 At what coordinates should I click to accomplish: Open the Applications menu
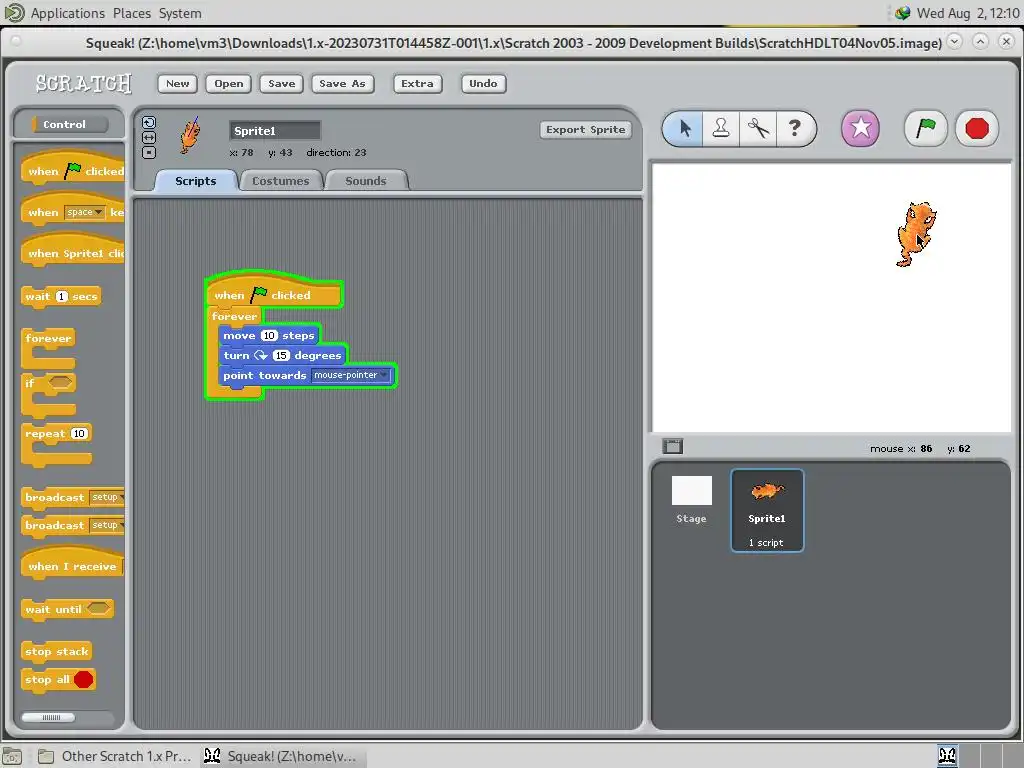pos(68,13)
